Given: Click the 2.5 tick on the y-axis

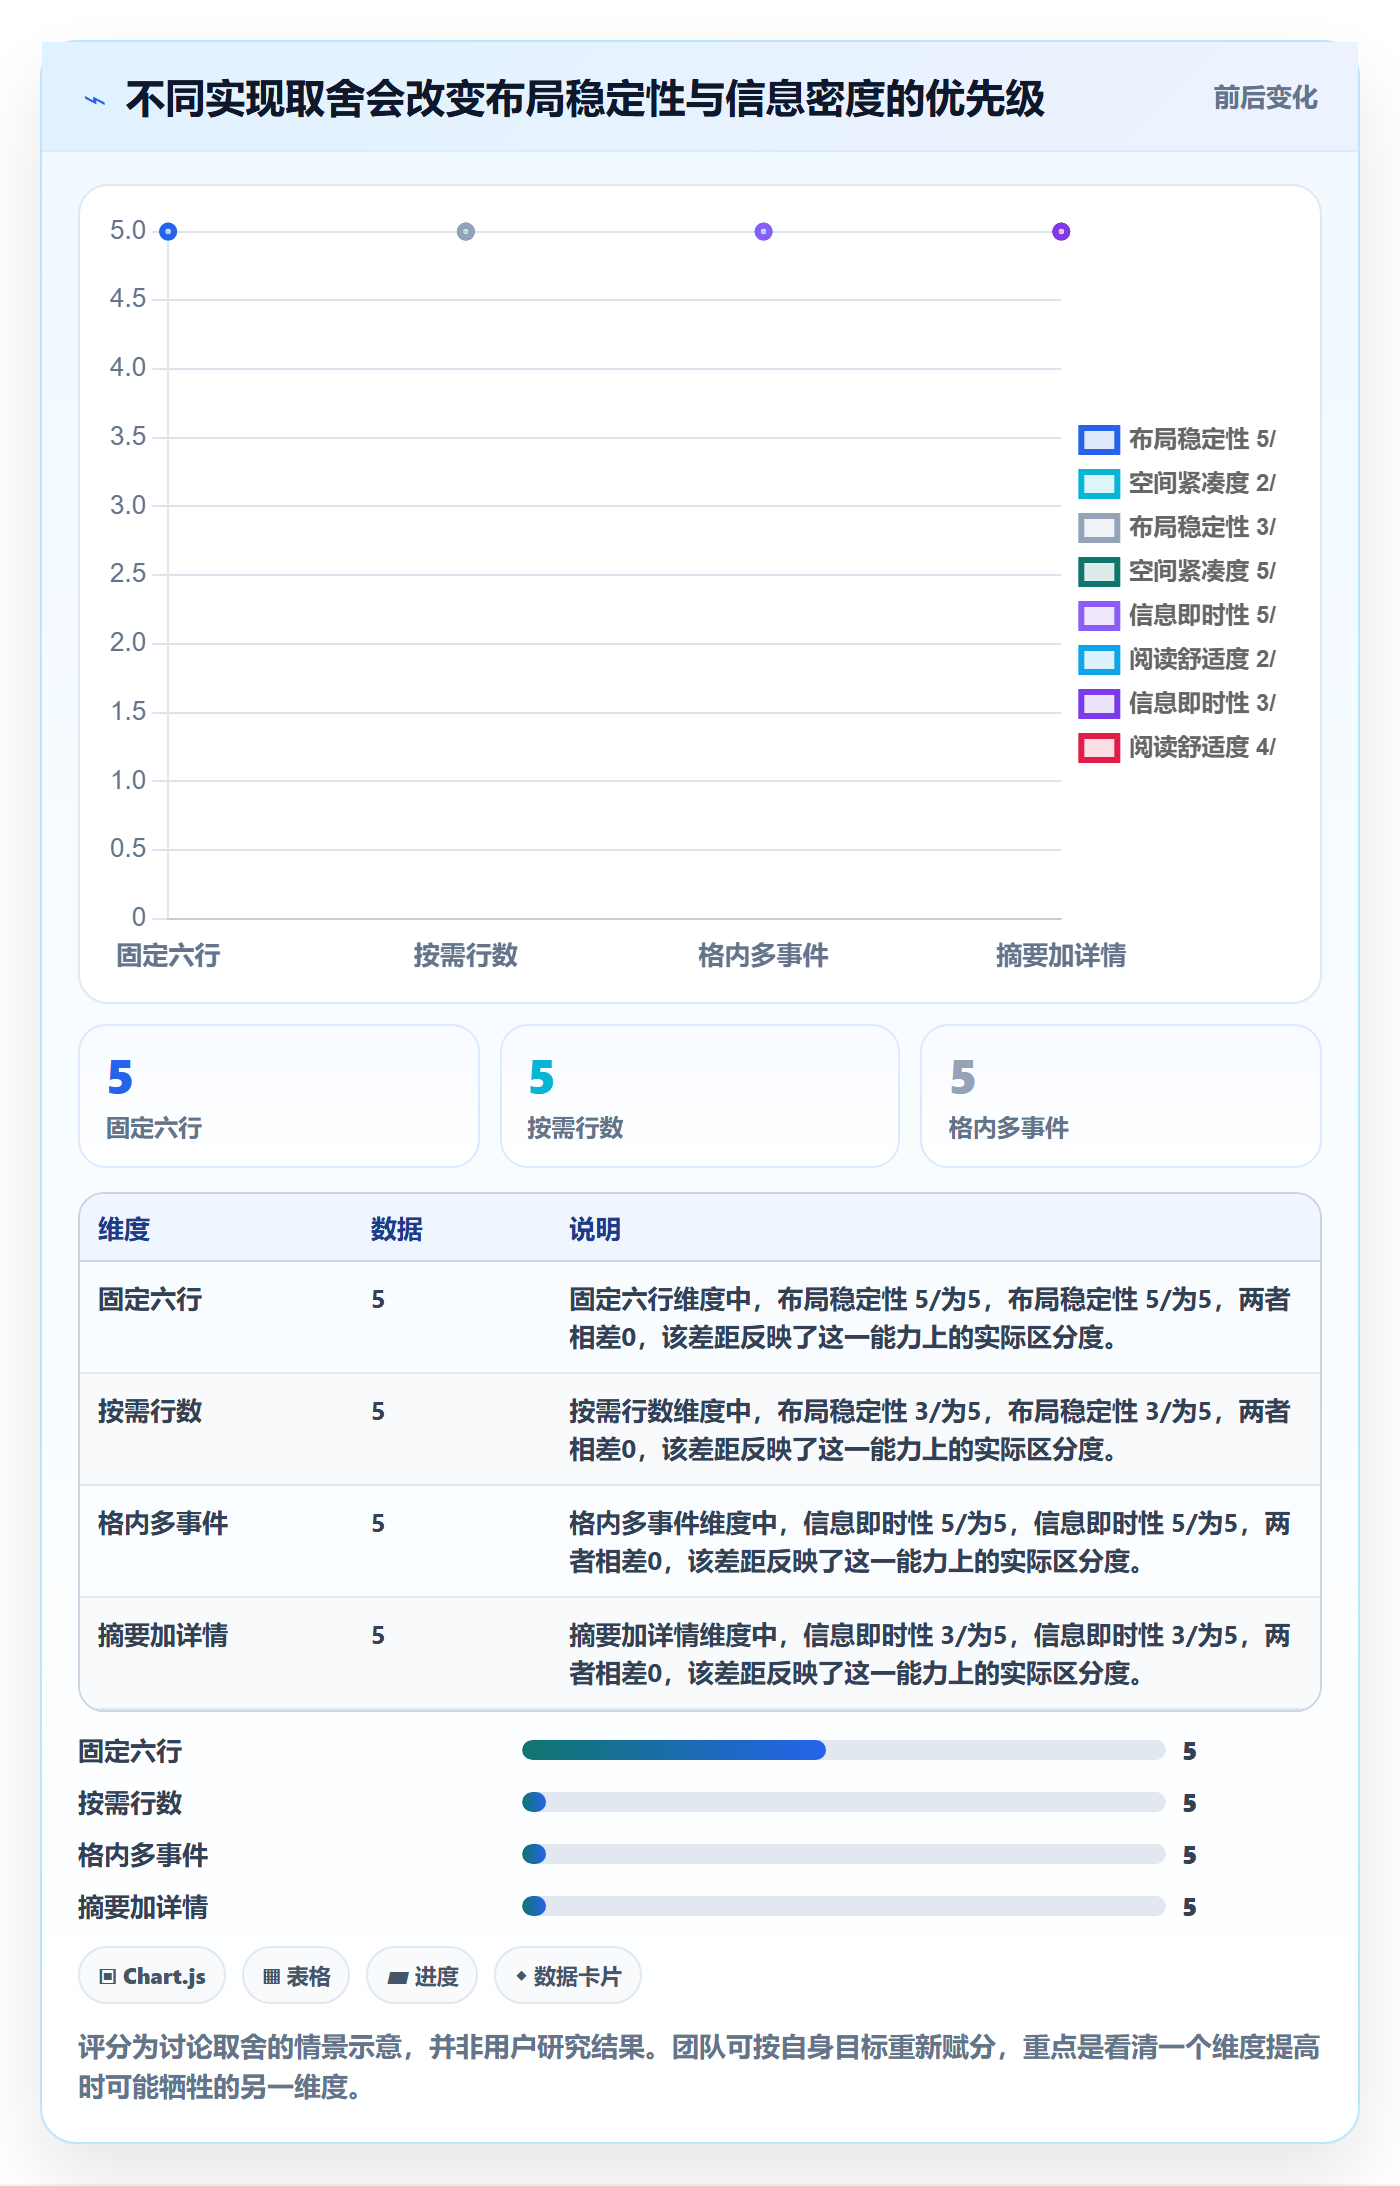Looking at the screenshot, I should 128,574.
